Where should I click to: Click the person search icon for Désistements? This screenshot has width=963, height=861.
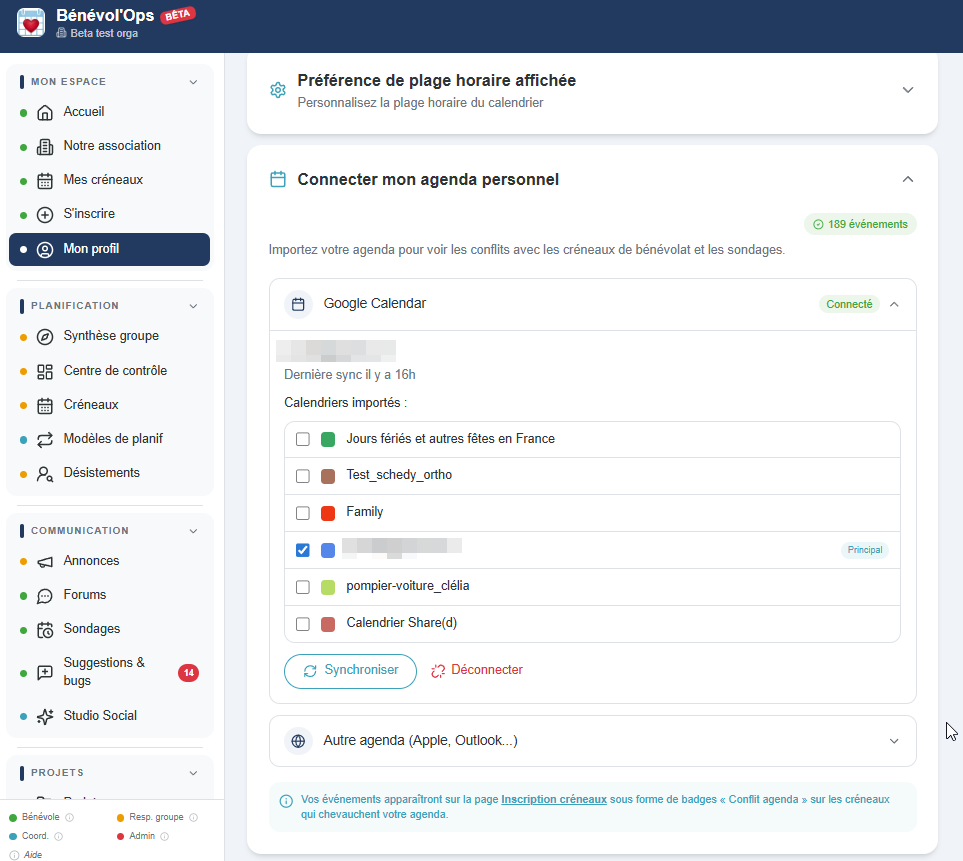click(x=45, y=474)
